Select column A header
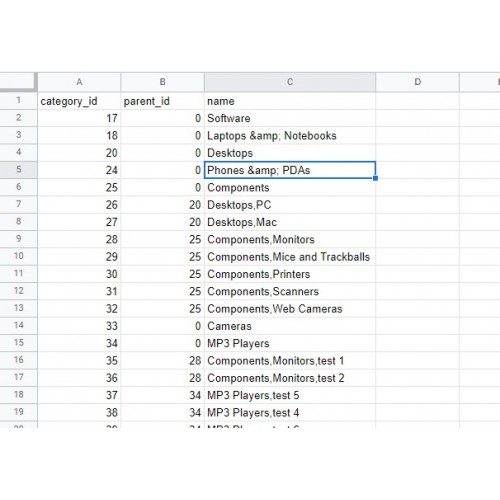The width and height of the screenshot is (500, 500). coord(79,82)
